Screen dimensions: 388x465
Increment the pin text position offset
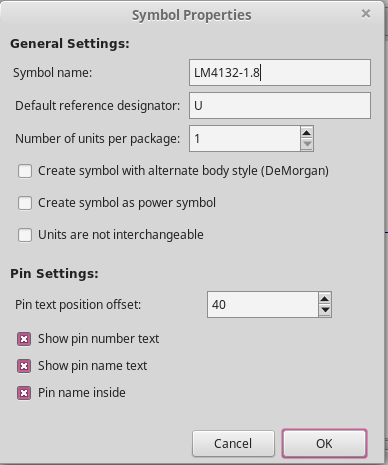pos(325,298)
